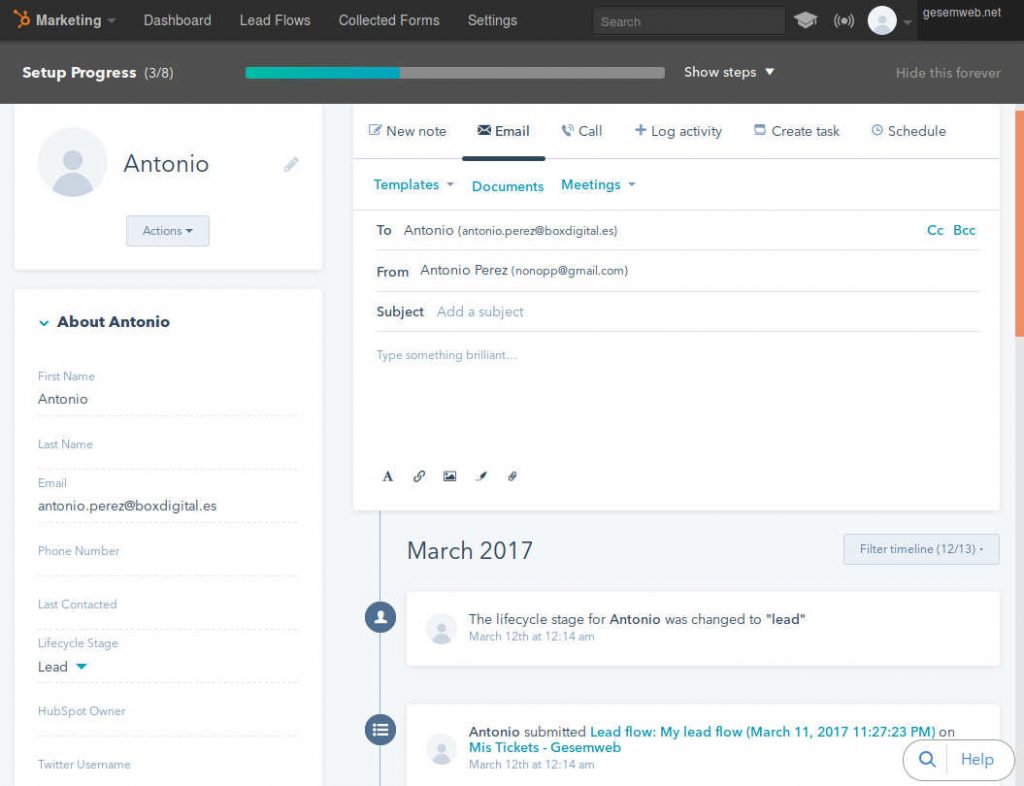Screen dimensions: 1024x786
Task: Click the Setup Progress bar
Action: tap(455, 72)
